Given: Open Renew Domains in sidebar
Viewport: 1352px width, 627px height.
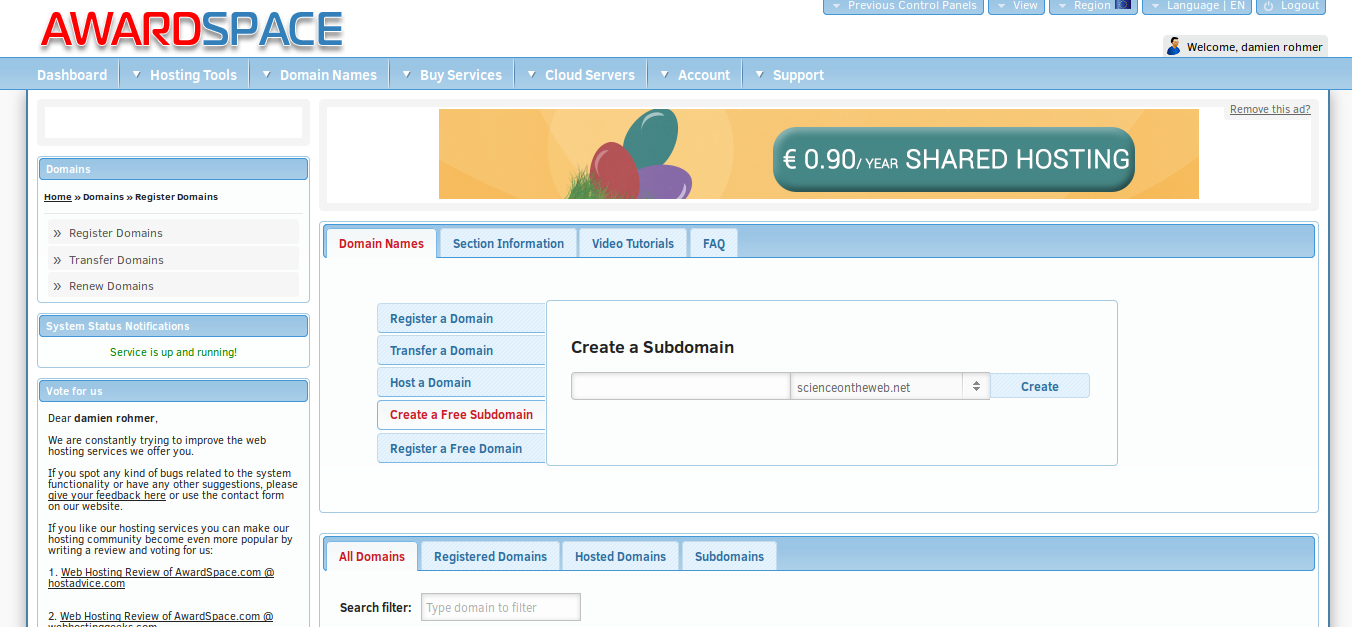Looking at the screenshot, I should tap(174, 285).
